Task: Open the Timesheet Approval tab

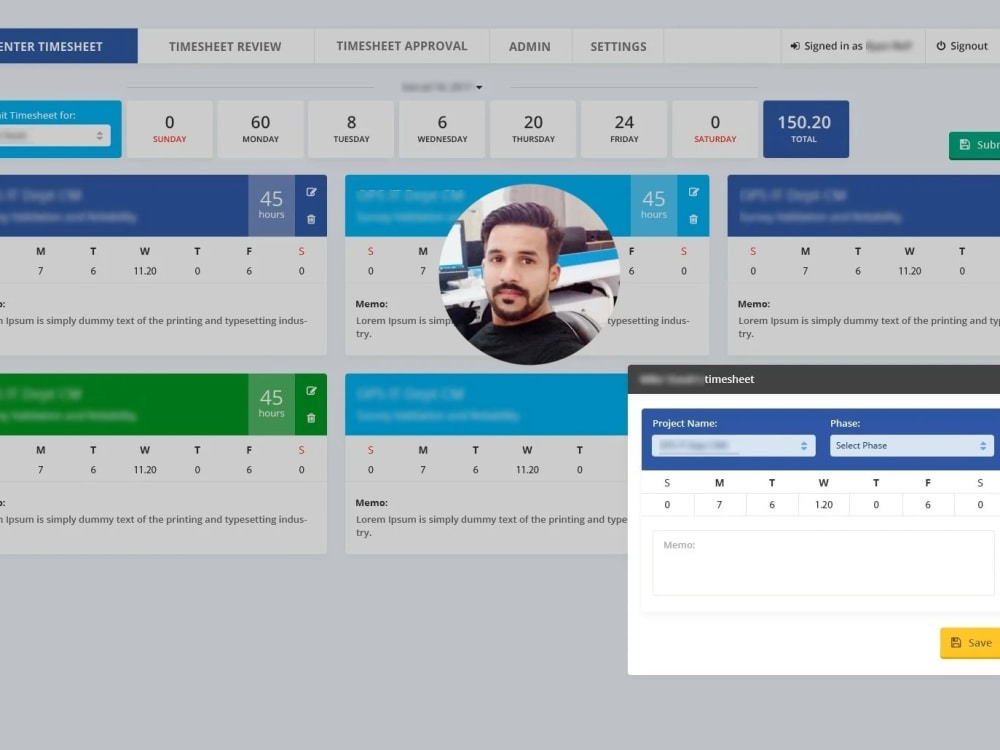Action: click(402, 46)
